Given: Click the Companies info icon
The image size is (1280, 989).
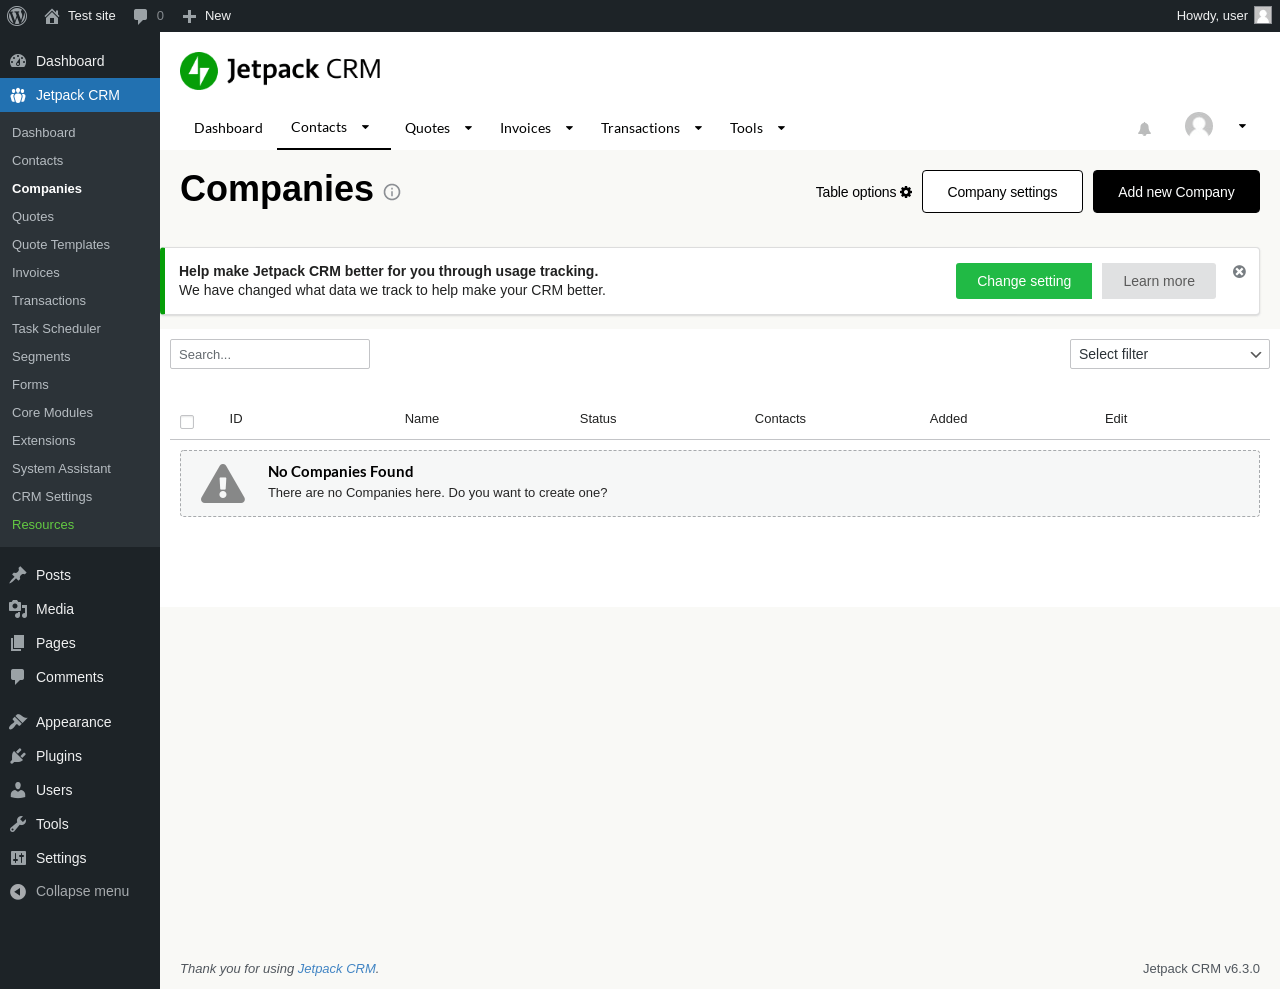Looking at the screenshot, I should [x=392, y=192].
